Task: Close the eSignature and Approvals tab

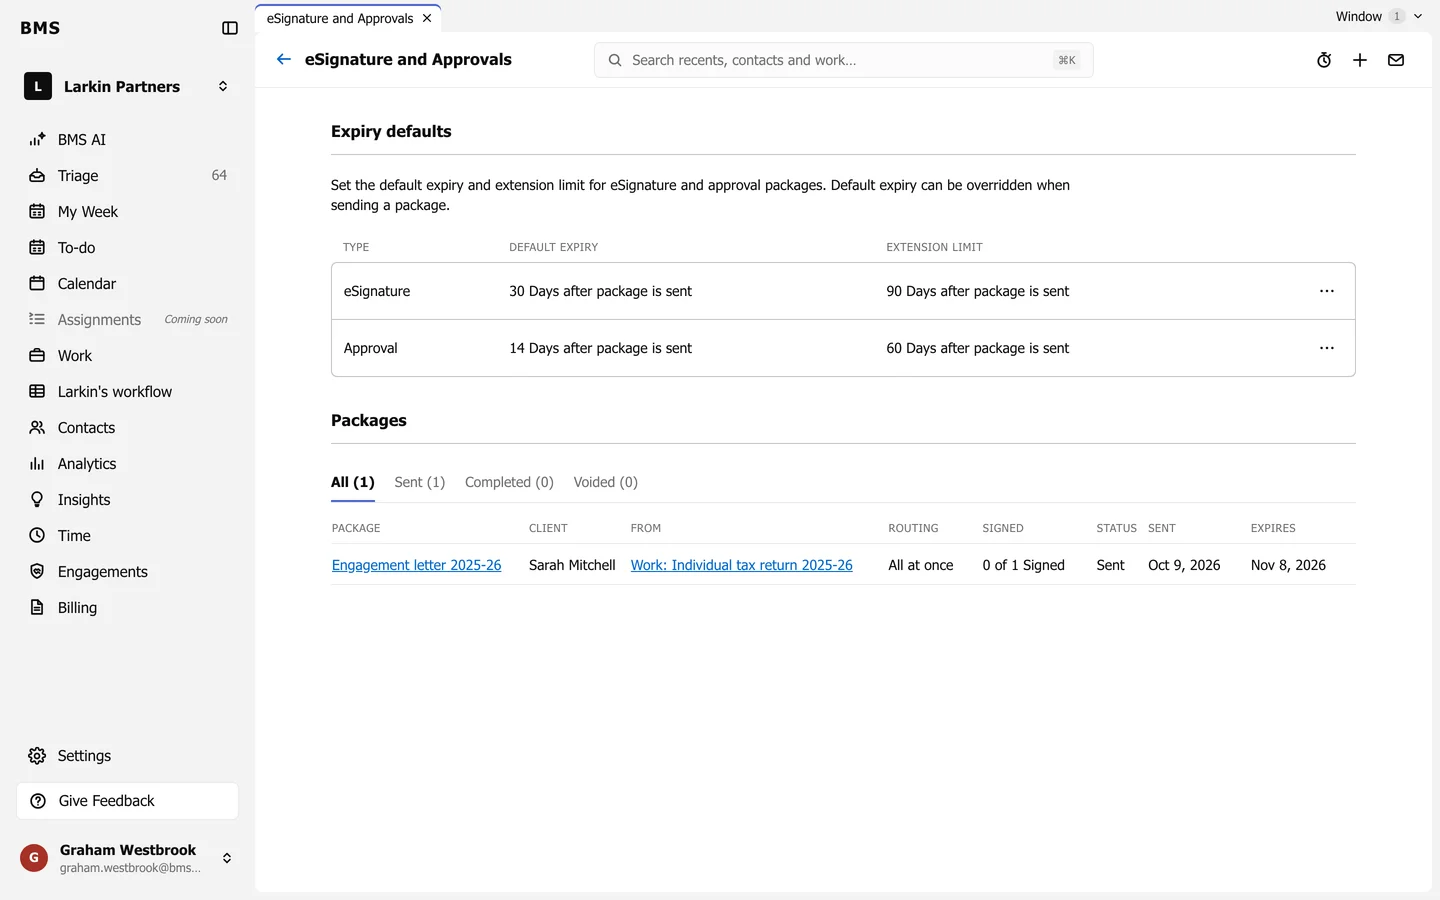Action: pos(427,18)
